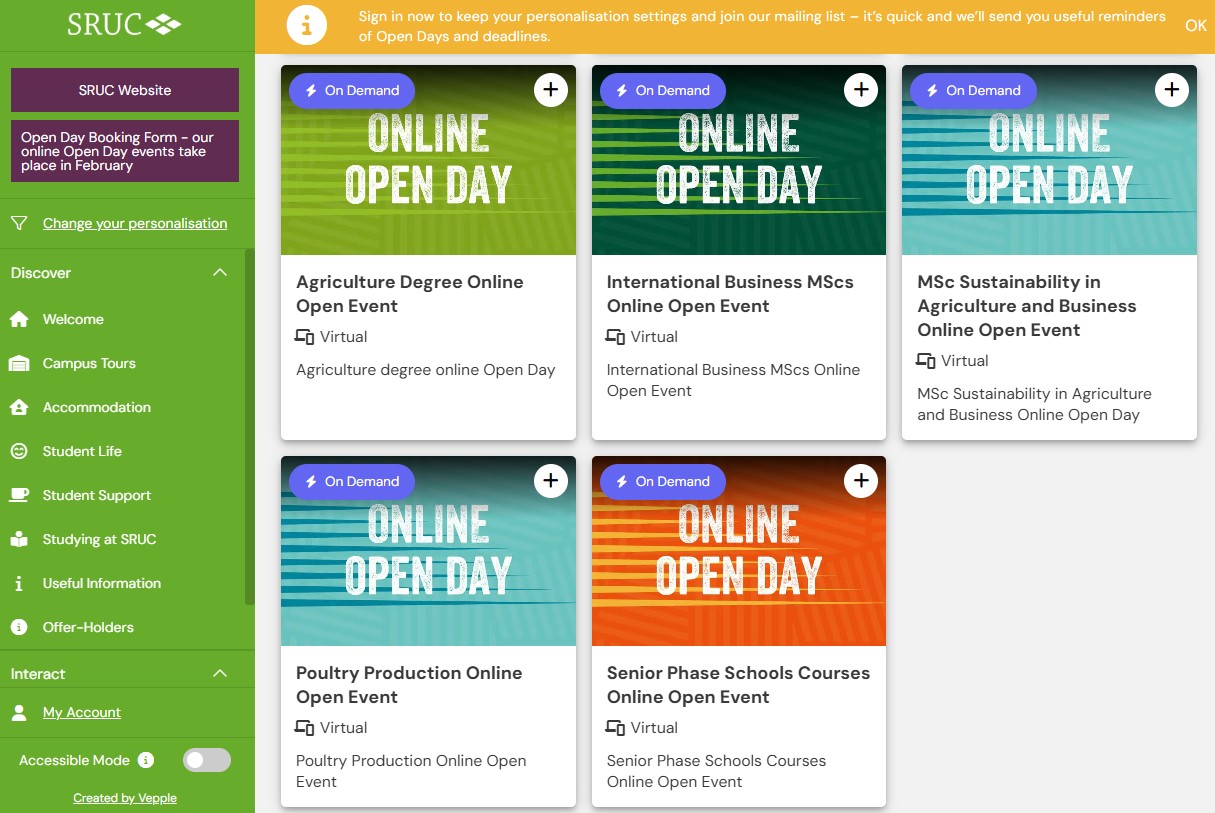Toggle the Accessible Mode switch
1215x813 pixels.
(x=206, y=760)
